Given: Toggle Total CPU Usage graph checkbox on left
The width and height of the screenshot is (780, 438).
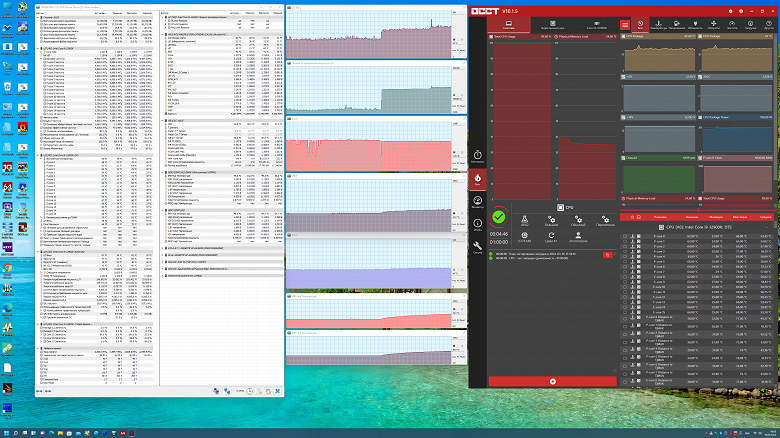Looking at the screenshot, I should (491, 37).
